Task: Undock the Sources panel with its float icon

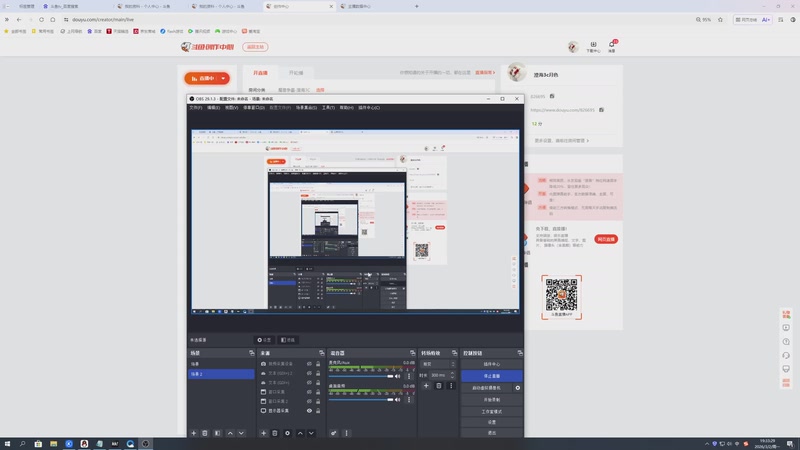Action: (x=321, y=353)
